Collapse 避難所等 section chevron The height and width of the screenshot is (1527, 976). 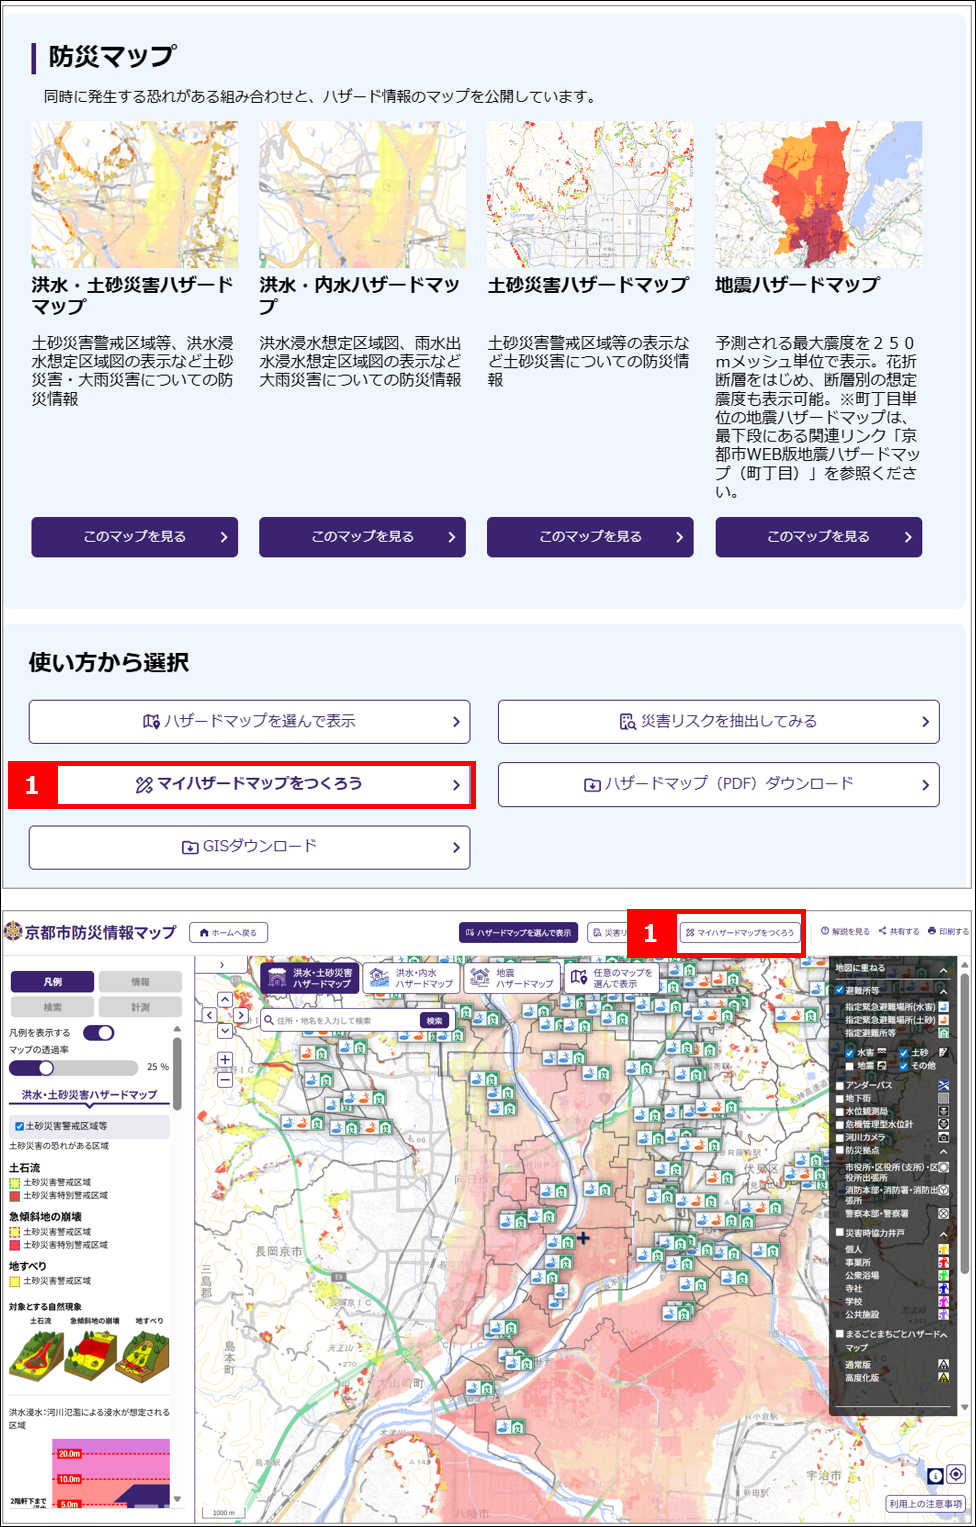coord(943,992)
